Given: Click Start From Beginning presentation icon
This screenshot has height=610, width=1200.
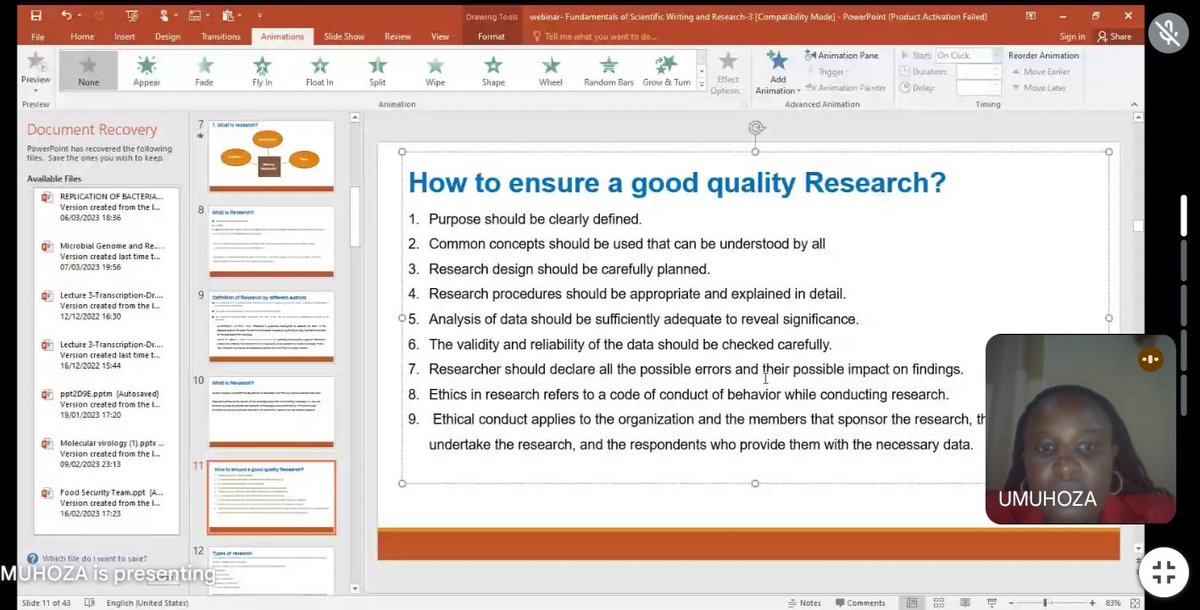Looking at the screenshot, I should (132, 16).
